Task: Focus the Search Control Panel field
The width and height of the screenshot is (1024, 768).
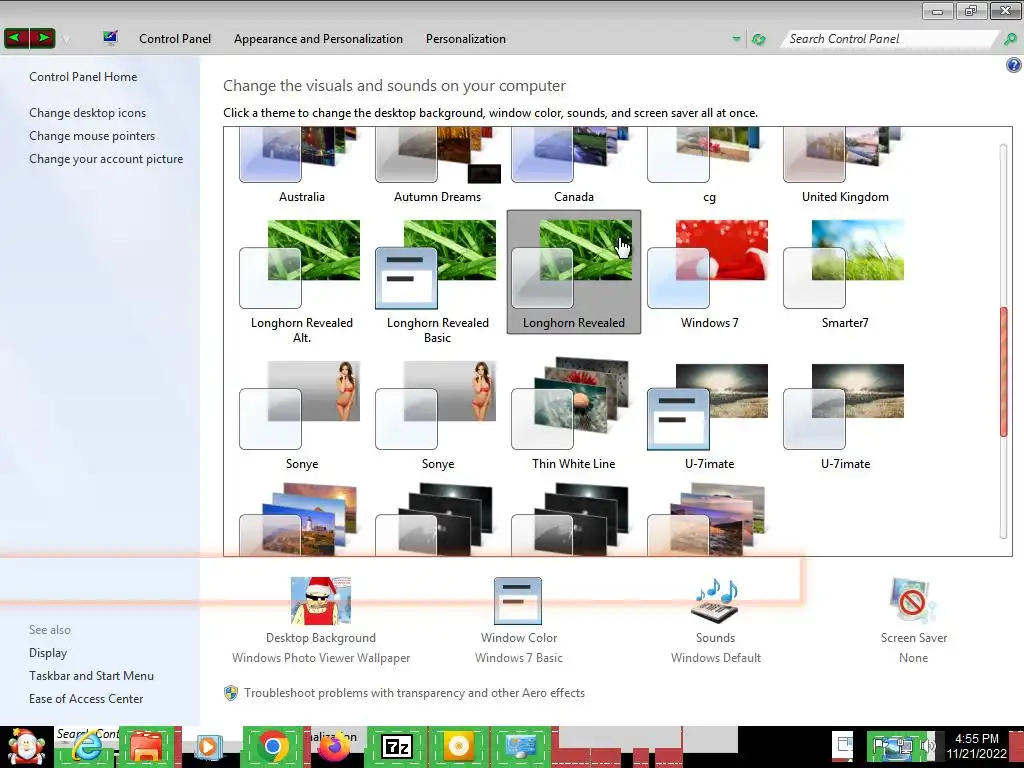Action: (891, 39)
